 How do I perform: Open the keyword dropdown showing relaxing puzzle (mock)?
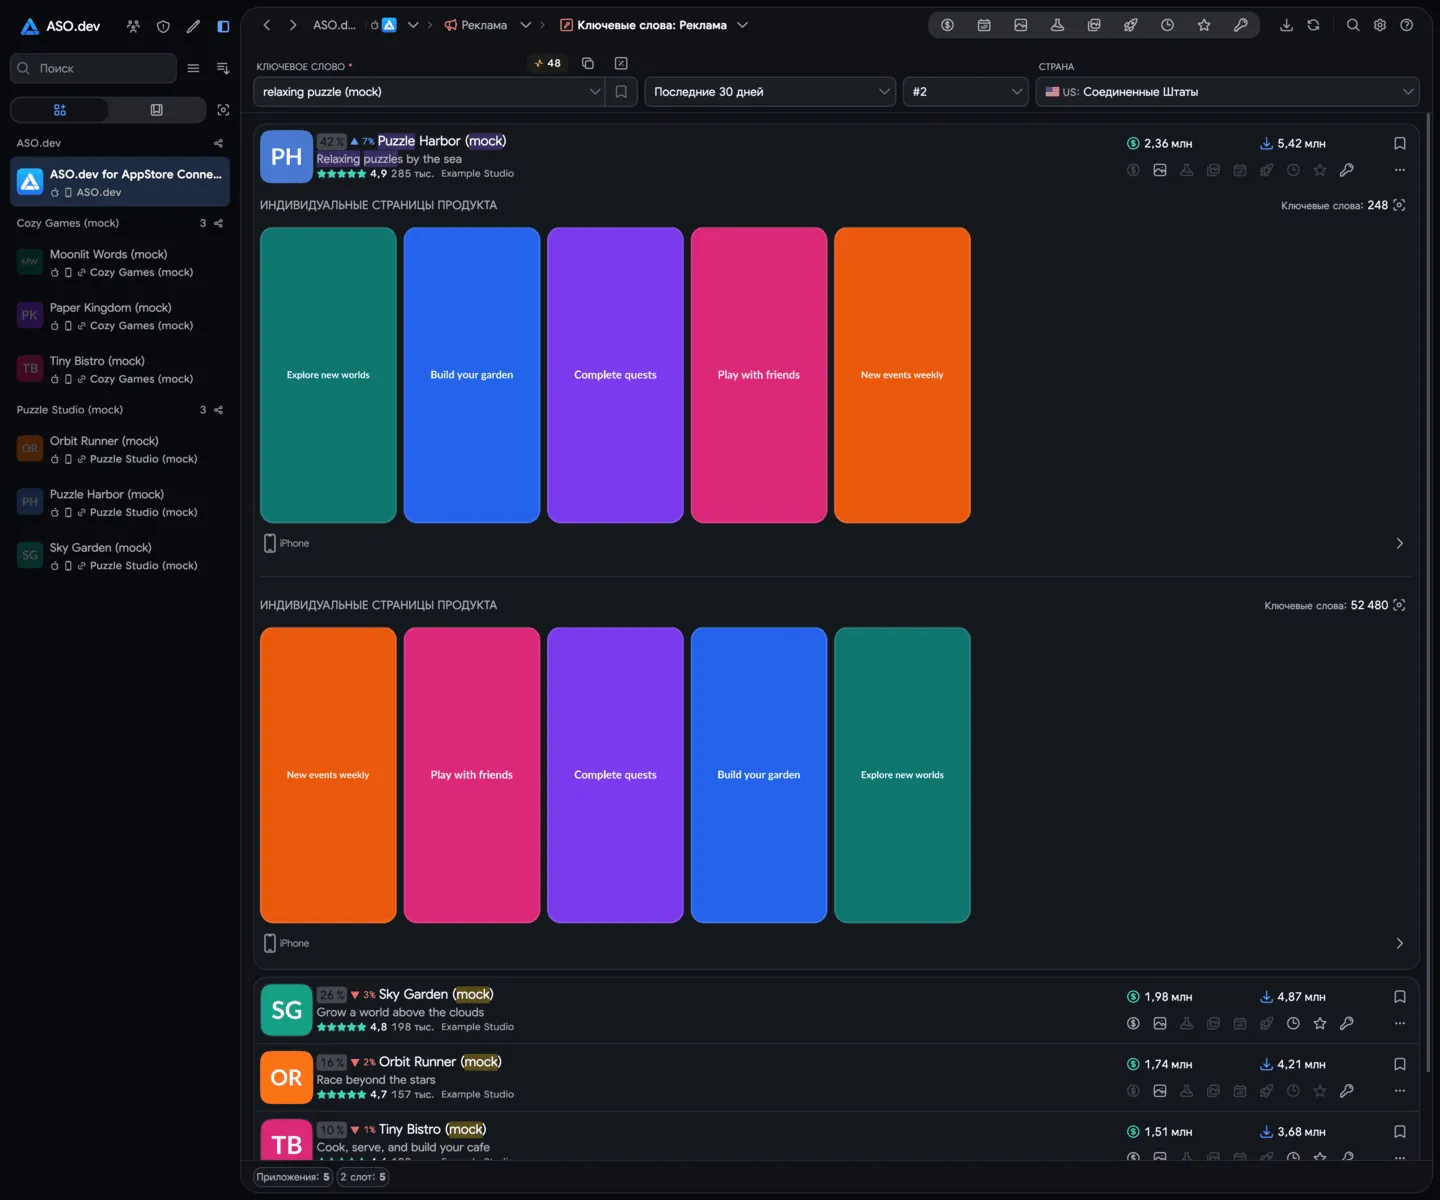pos(429,92)
